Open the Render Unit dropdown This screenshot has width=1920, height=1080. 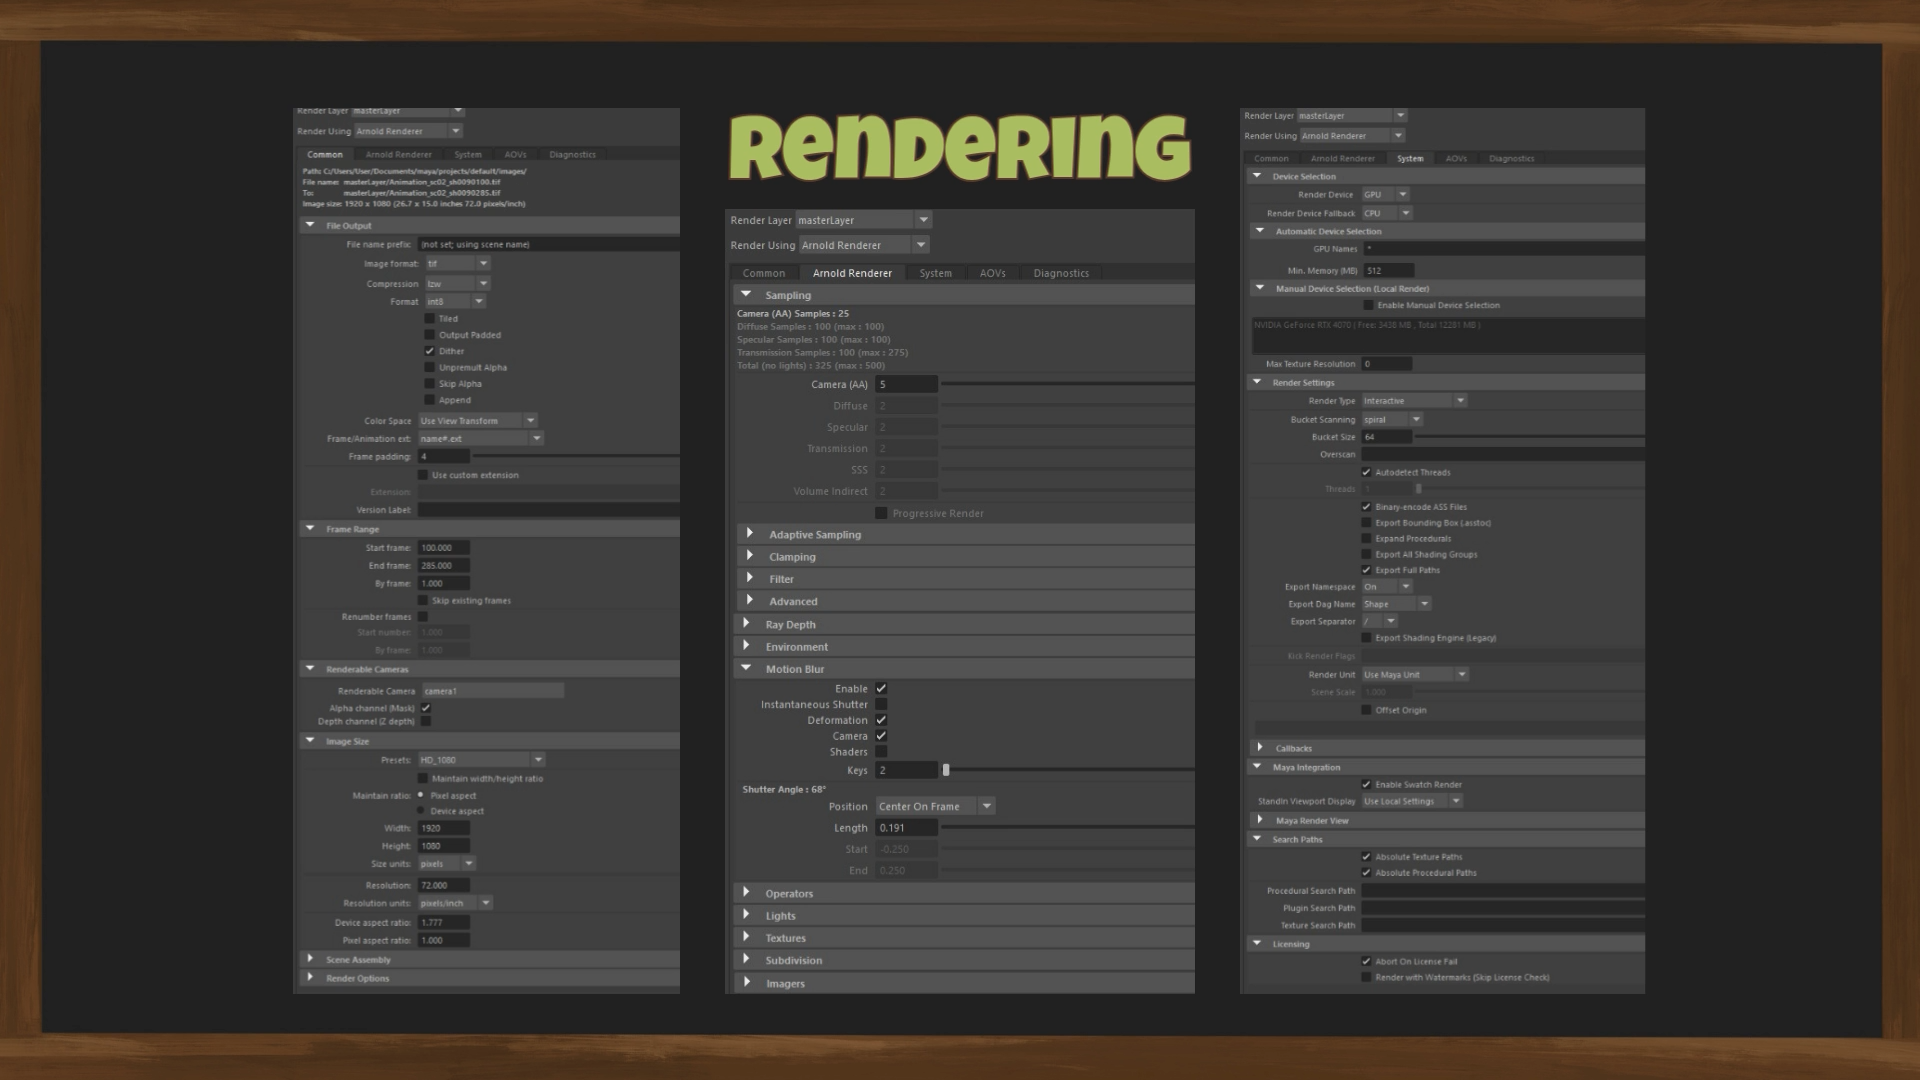coord(1415,675)
